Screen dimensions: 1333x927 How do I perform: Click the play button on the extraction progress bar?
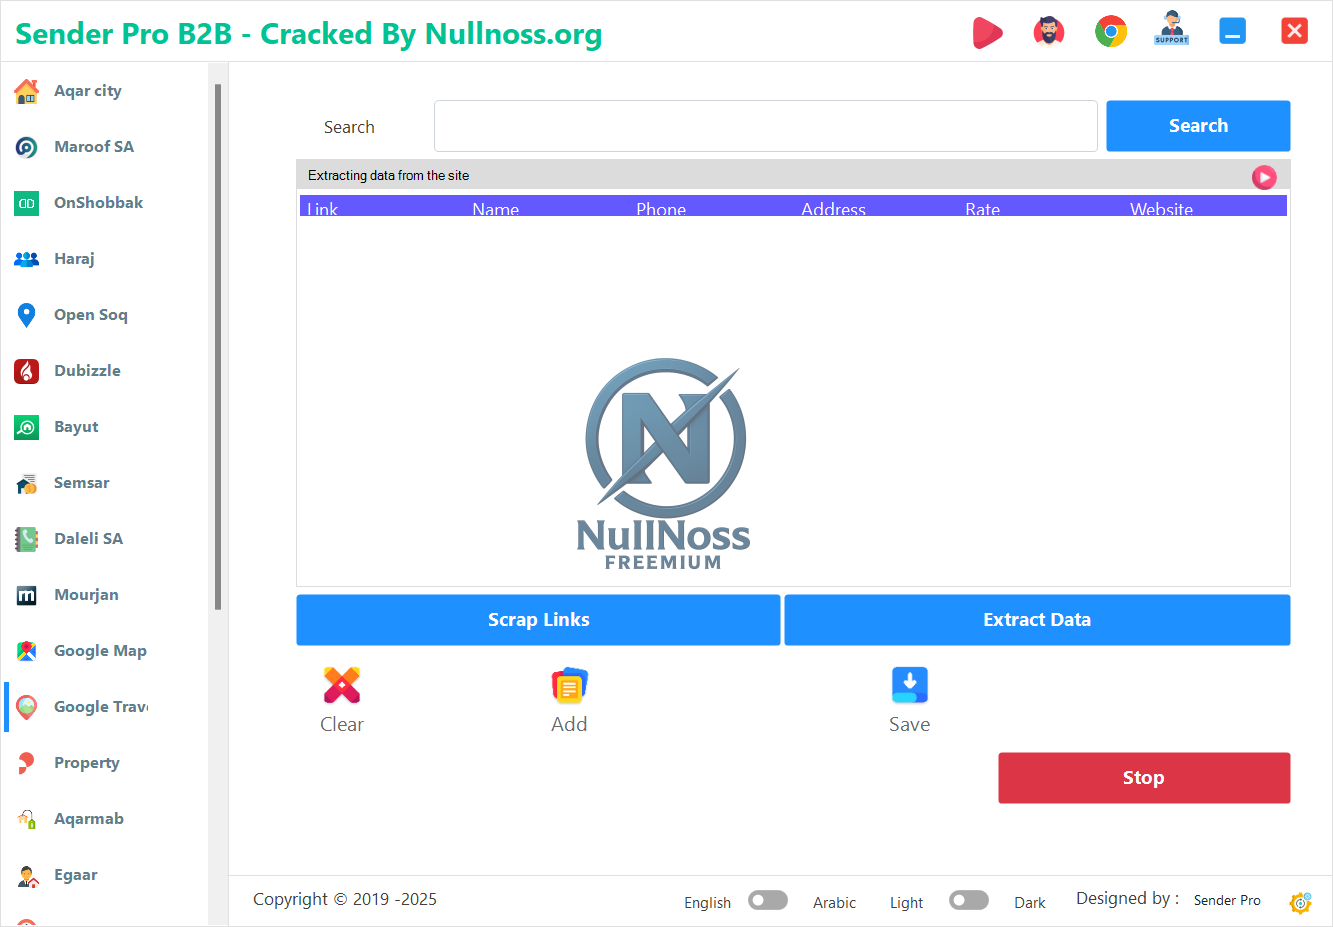click(1264, 177)
